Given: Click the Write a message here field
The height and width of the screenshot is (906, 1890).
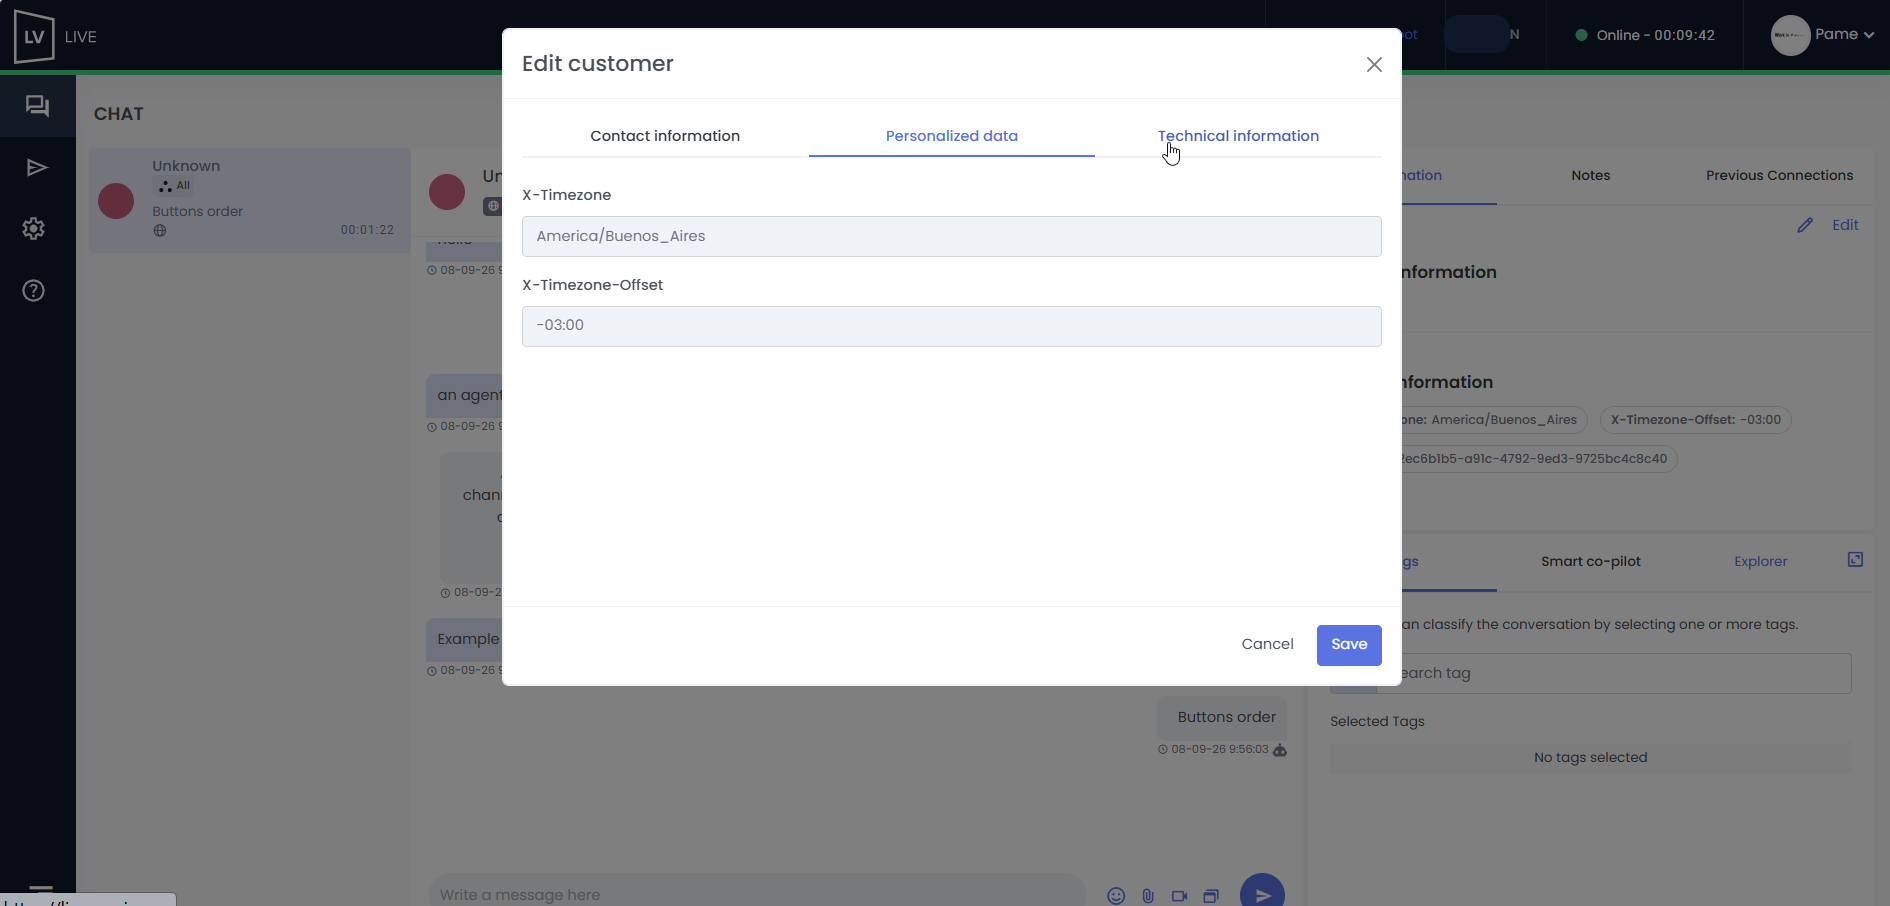Looking at the screenshot, I should click(757, 894).
